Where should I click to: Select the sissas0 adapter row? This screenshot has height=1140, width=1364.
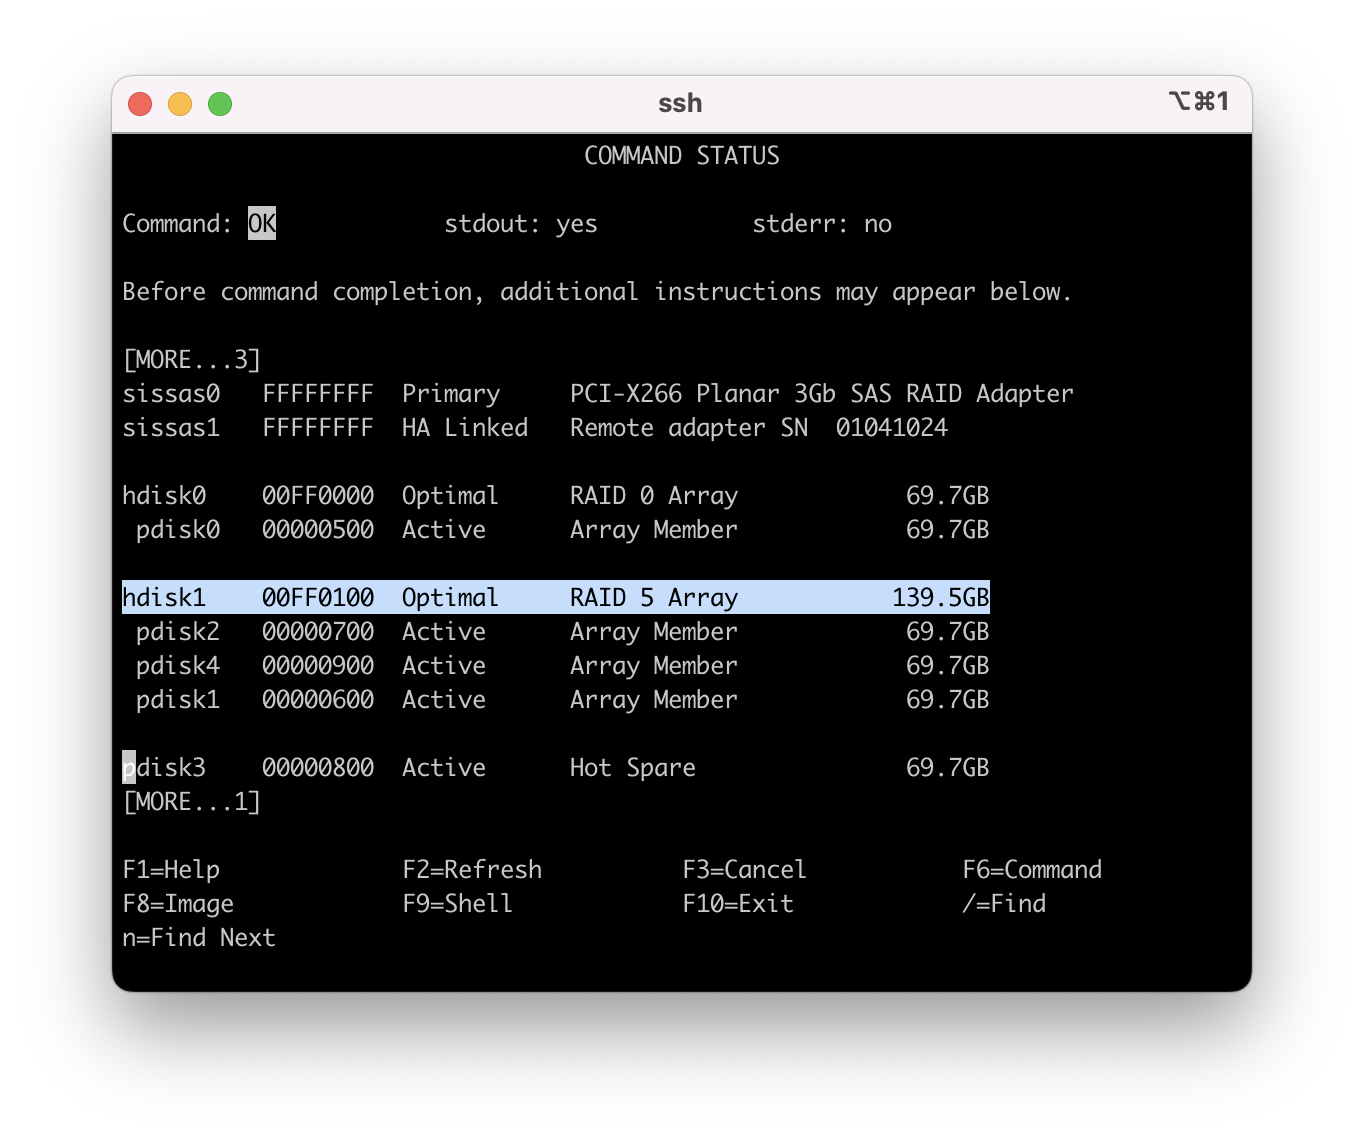pyautogui.click(x=598, y=394)
